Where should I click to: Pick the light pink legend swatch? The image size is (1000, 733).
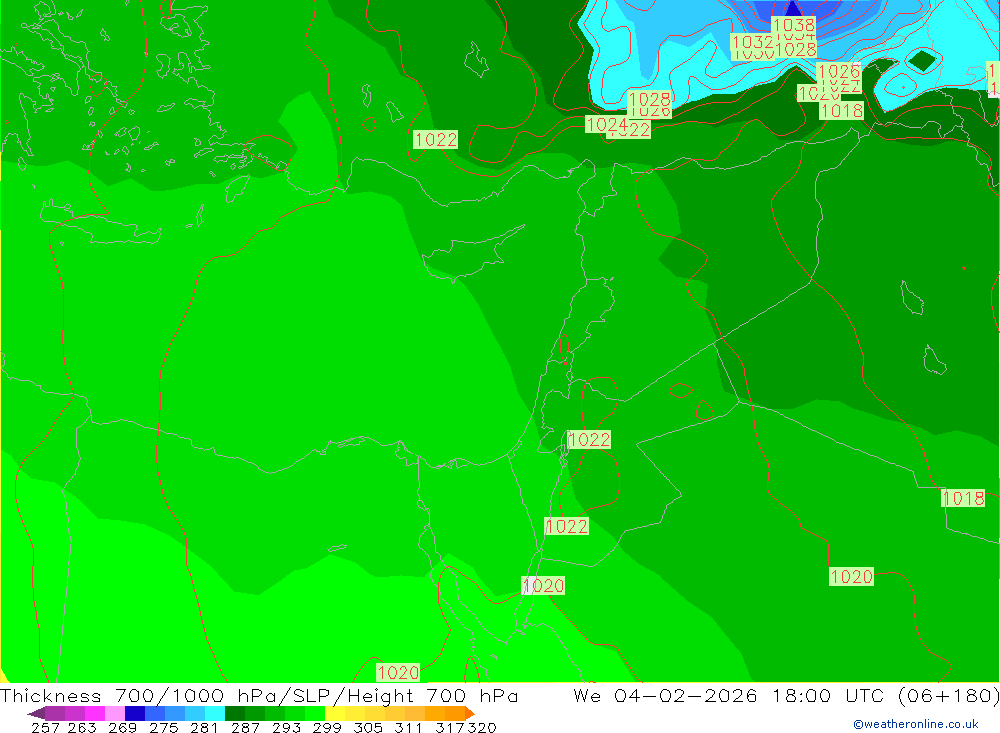click(x=115, y=713)
